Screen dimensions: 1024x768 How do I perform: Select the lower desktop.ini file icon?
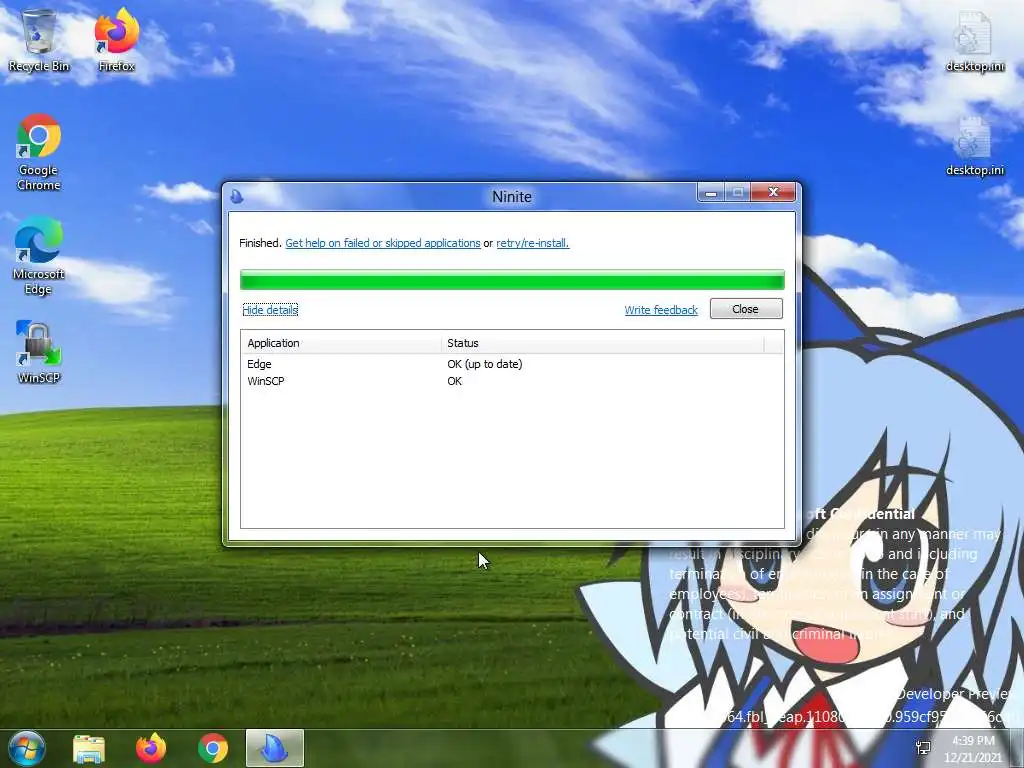click(974, 145)
